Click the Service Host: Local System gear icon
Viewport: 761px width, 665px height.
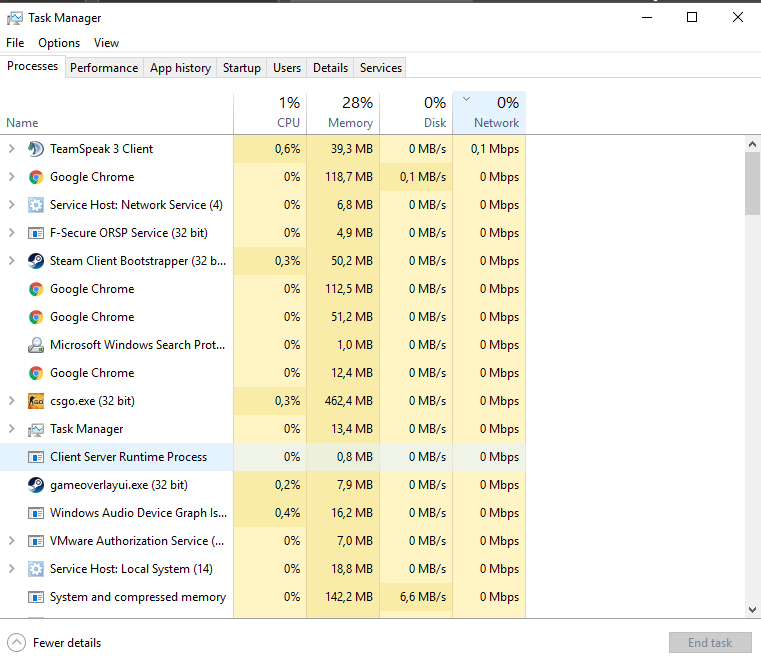(x=35, y=569)
